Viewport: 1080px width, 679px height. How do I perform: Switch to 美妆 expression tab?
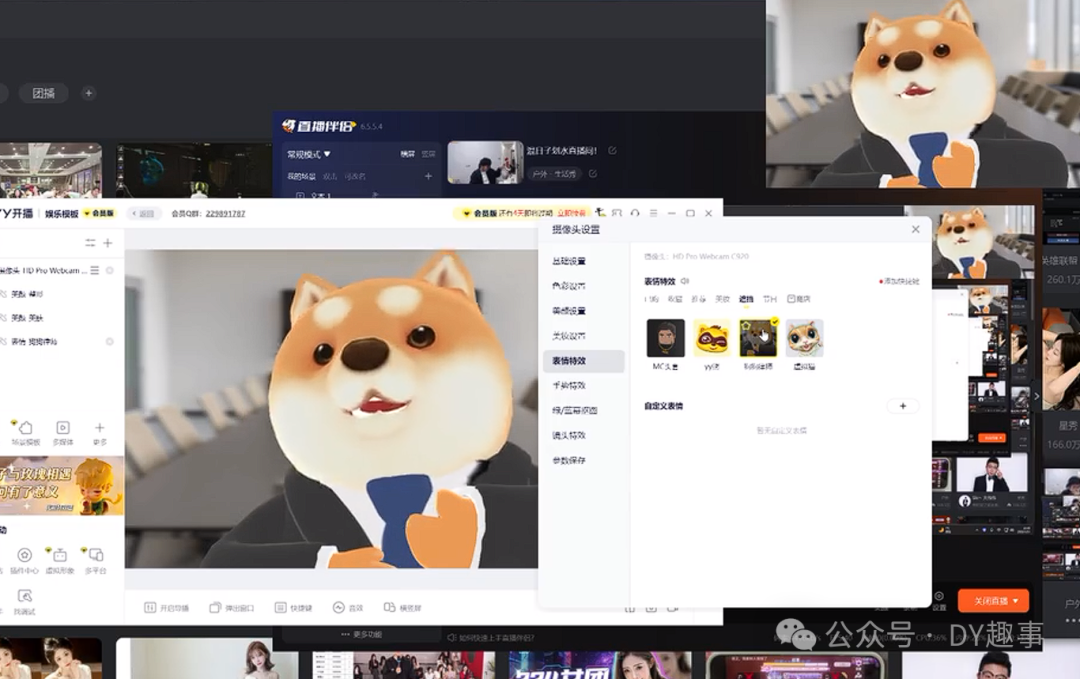722,299
